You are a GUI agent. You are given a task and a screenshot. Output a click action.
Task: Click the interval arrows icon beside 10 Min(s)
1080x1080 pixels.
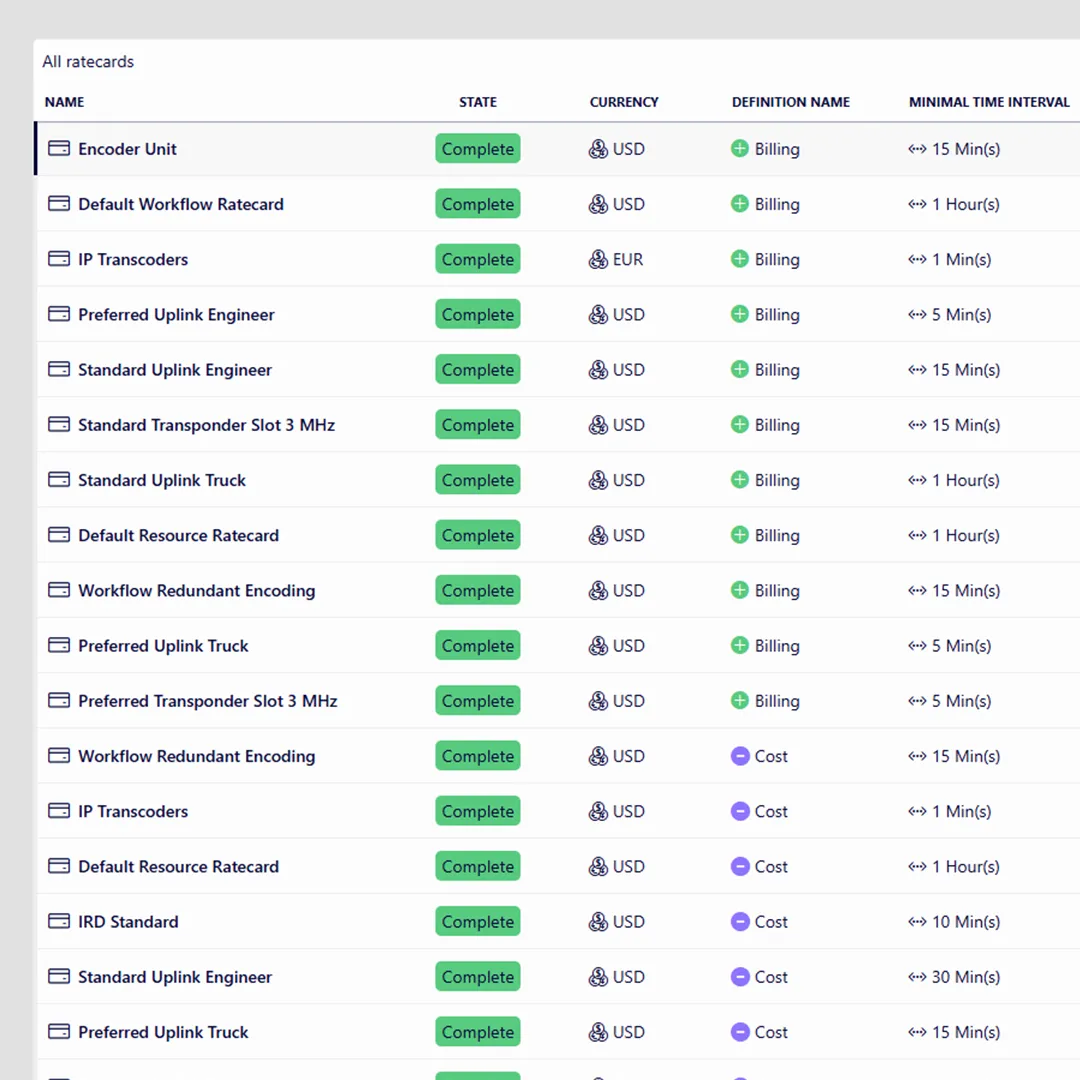(917, 922)
